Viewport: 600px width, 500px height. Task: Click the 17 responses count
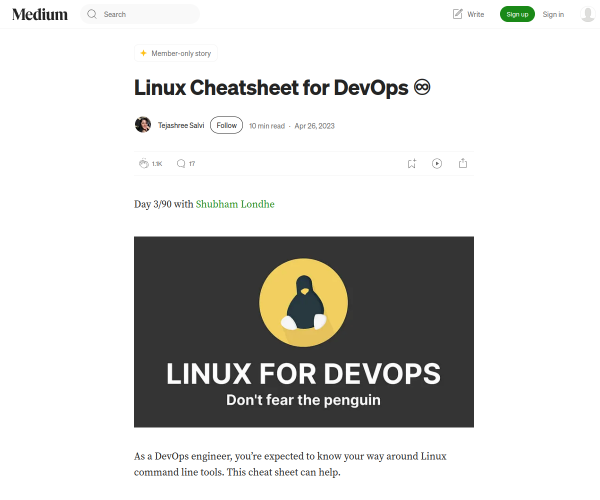(x=192, y=164)
